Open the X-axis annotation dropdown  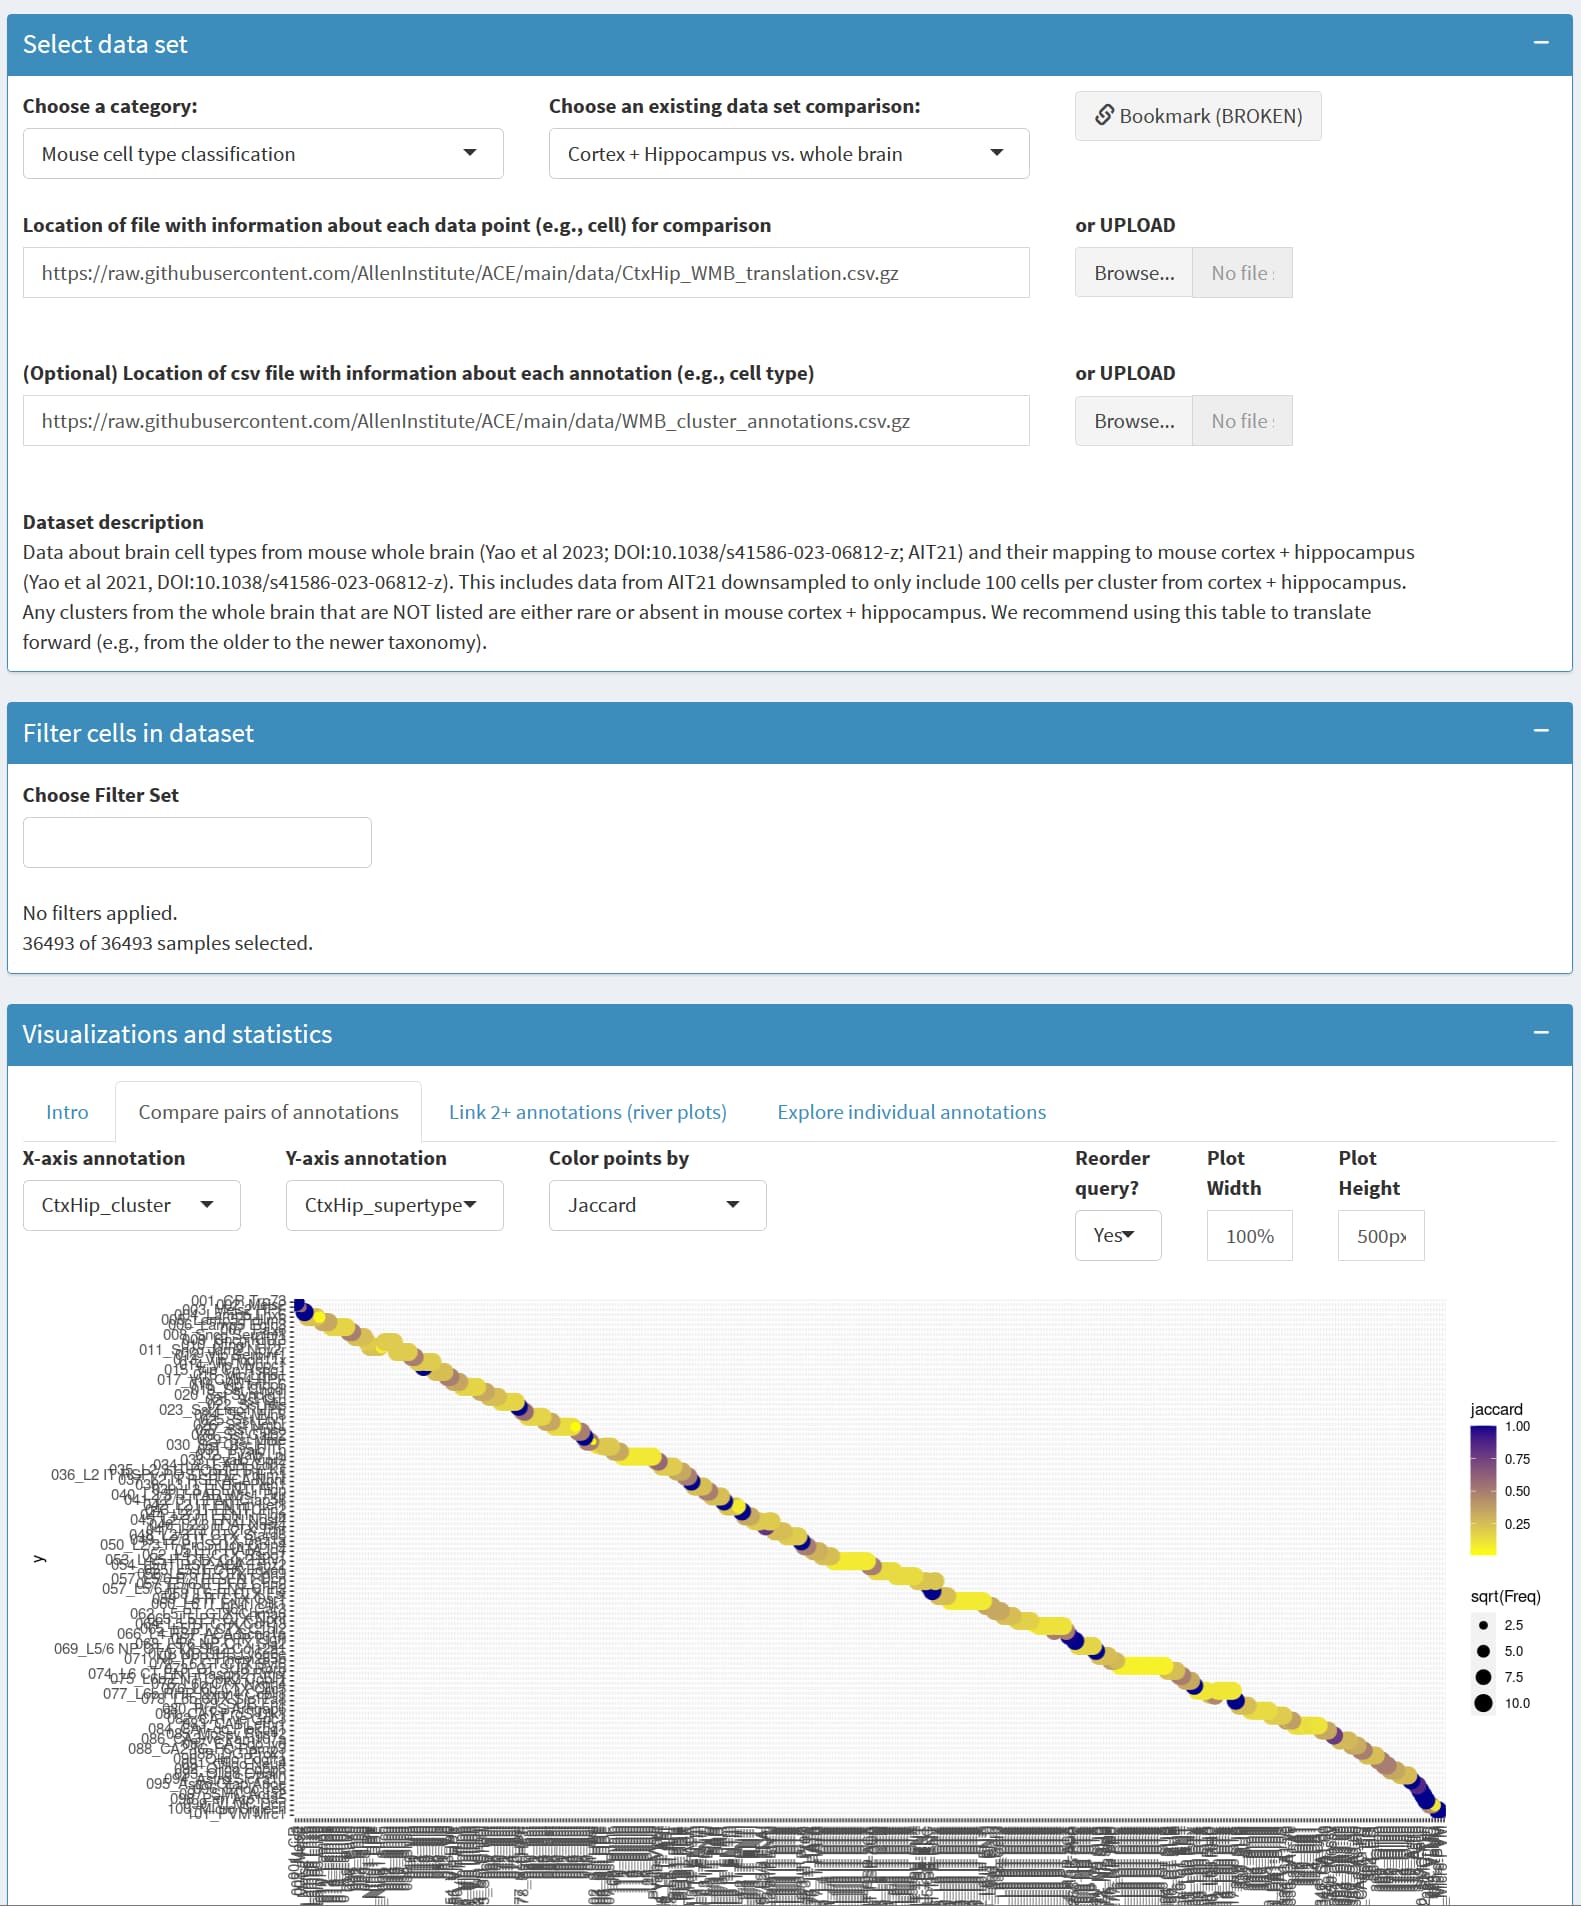tap(132, 1205)
